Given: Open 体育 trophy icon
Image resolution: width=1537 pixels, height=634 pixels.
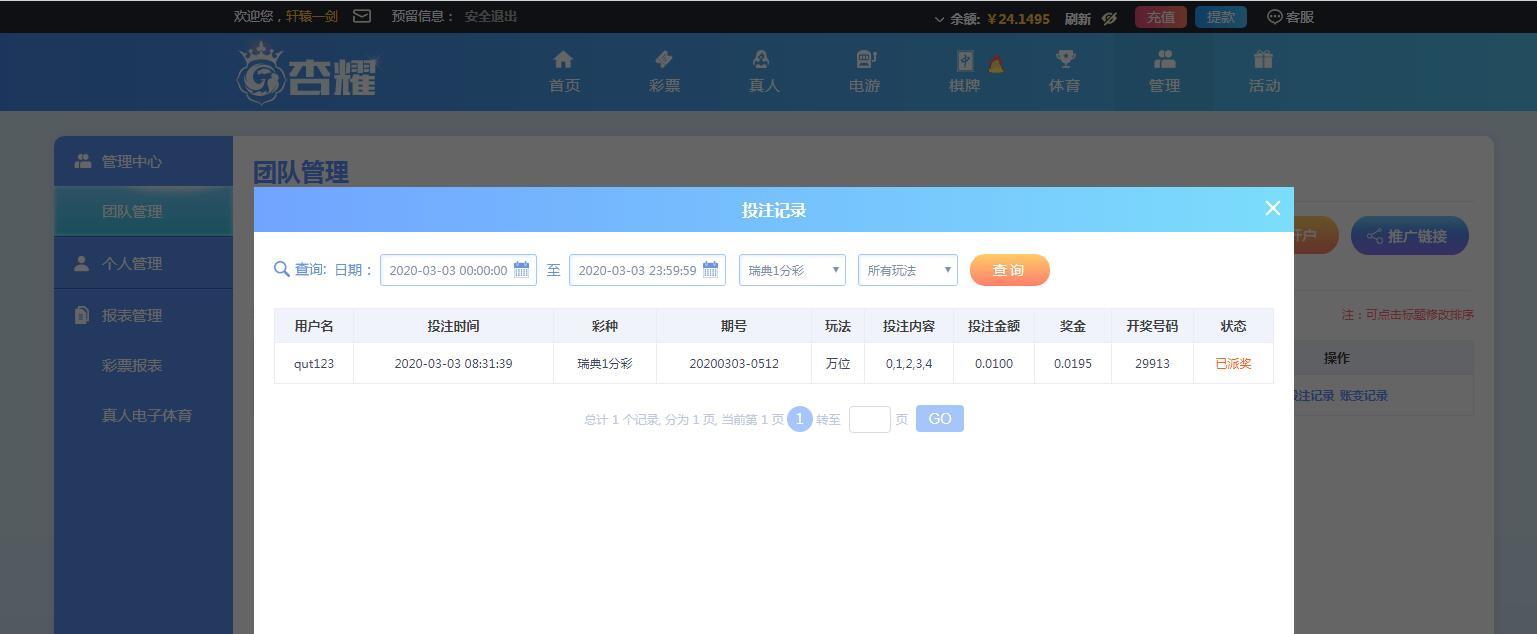Looking at the screenshot, I should click(x=1065, y=60).
